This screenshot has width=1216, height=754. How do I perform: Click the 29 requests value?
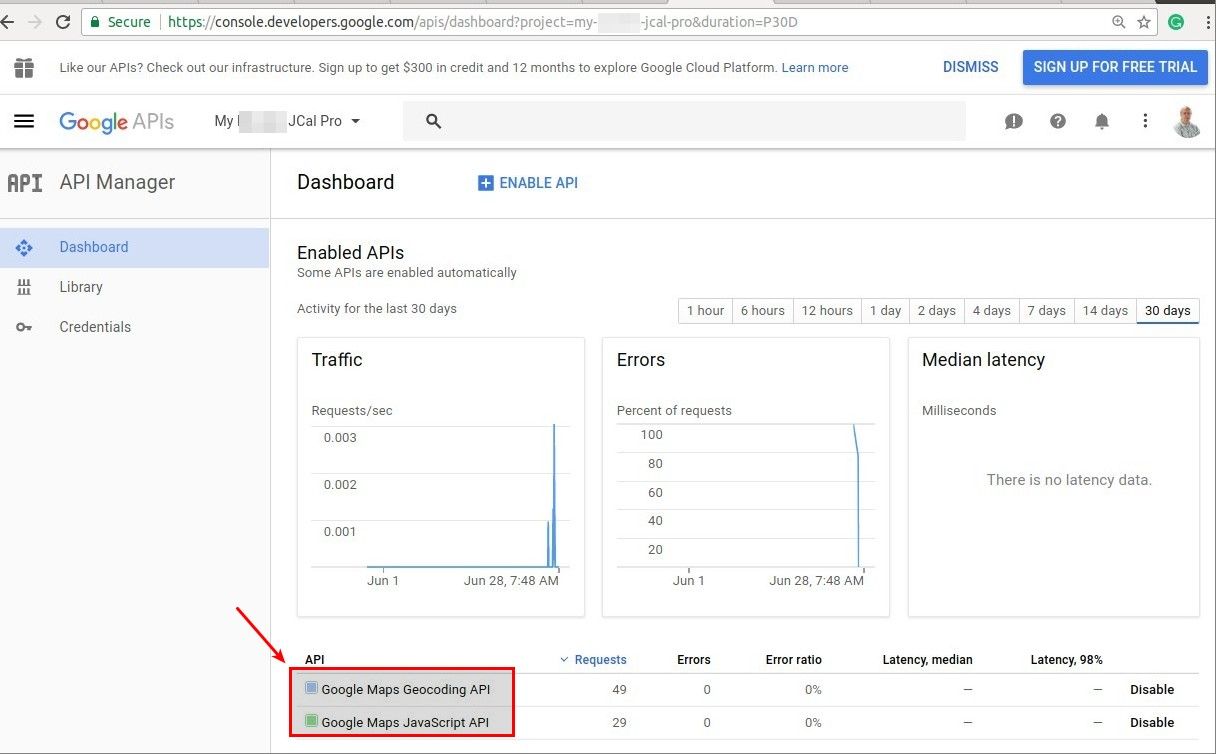point(619,722)
